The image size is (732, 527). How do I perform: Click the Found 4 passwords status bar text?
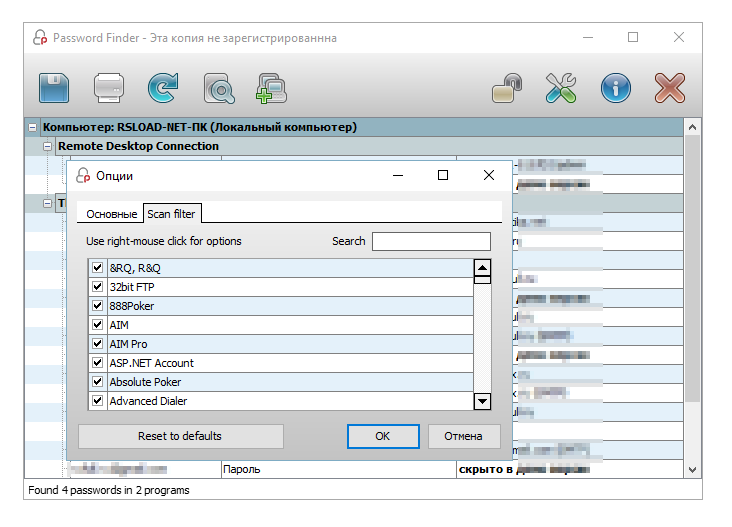[x=109, y=490]
